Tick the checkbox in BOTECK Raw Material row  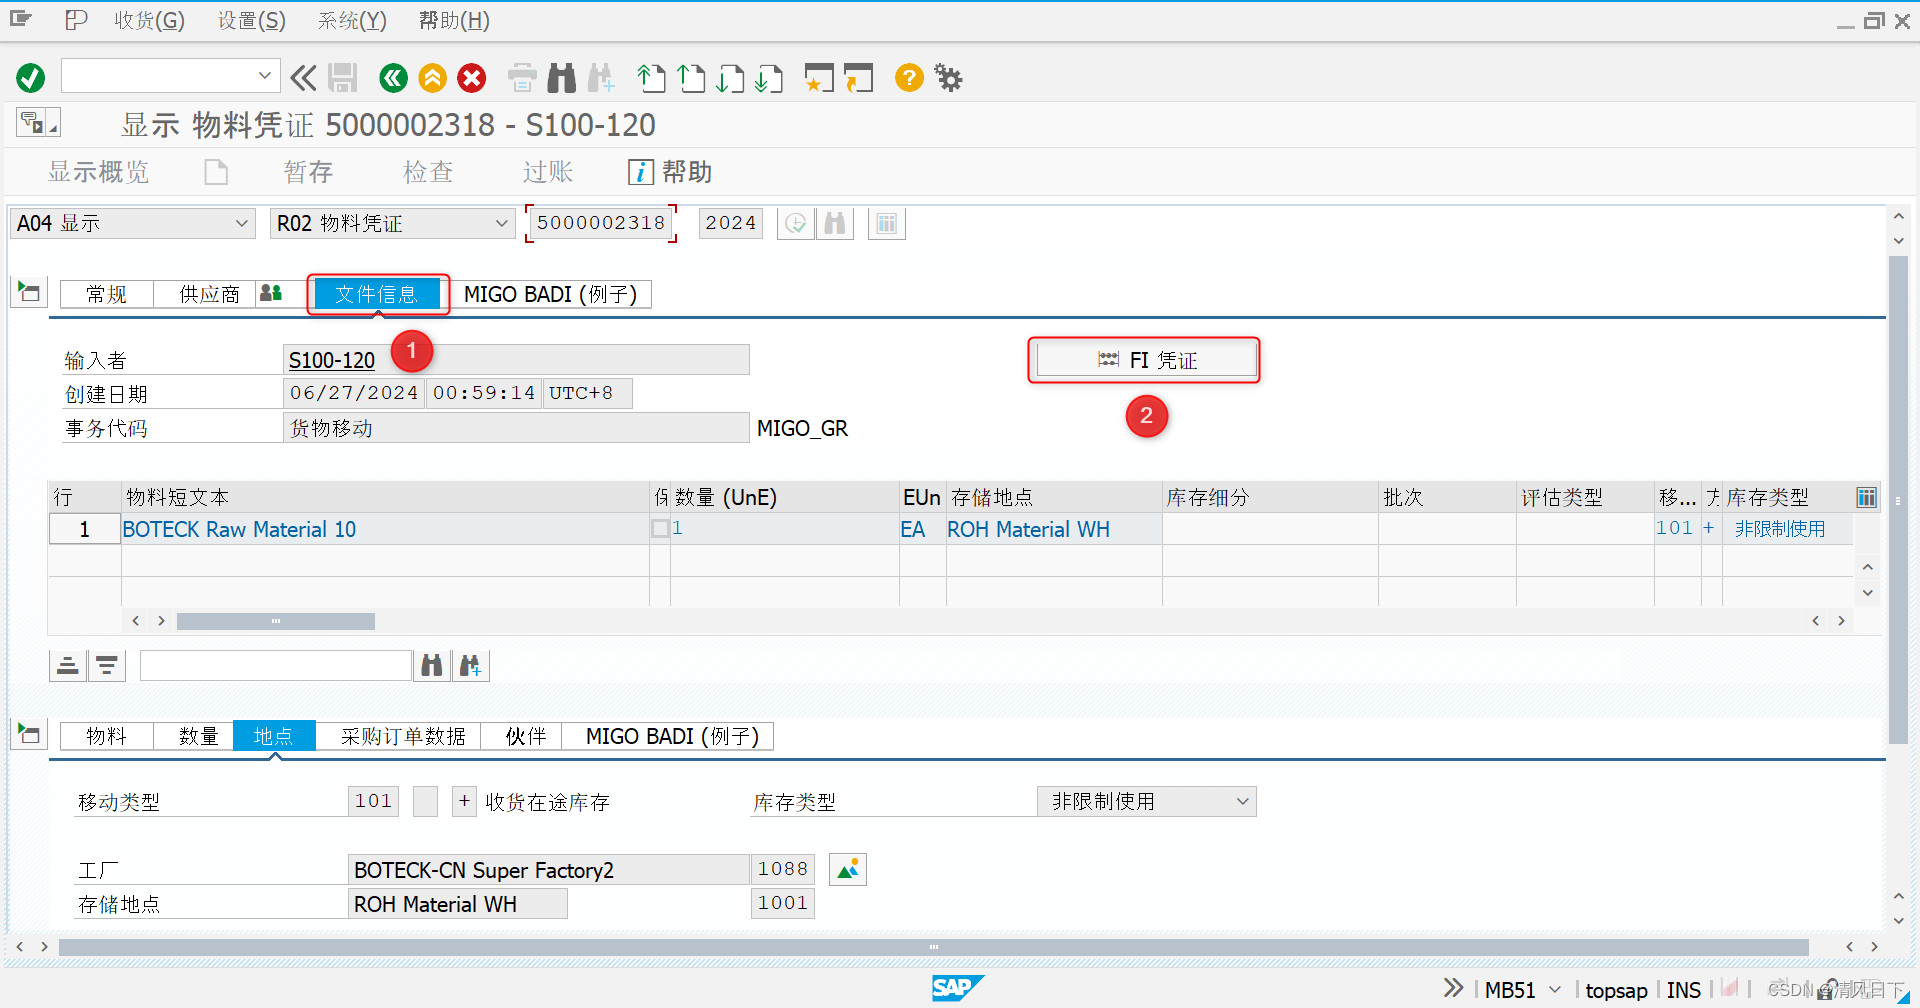tap(660, 528)
